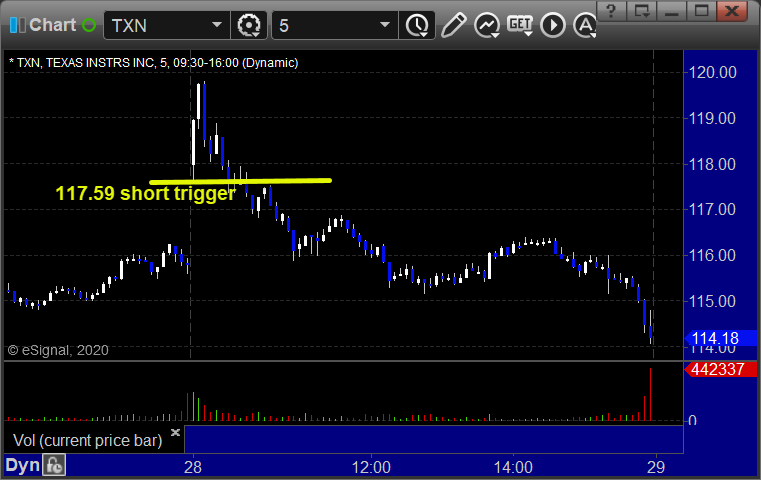Expand the interval dropdown arrow
Screen dimensions: 761x480
click(x=385, y=25)
